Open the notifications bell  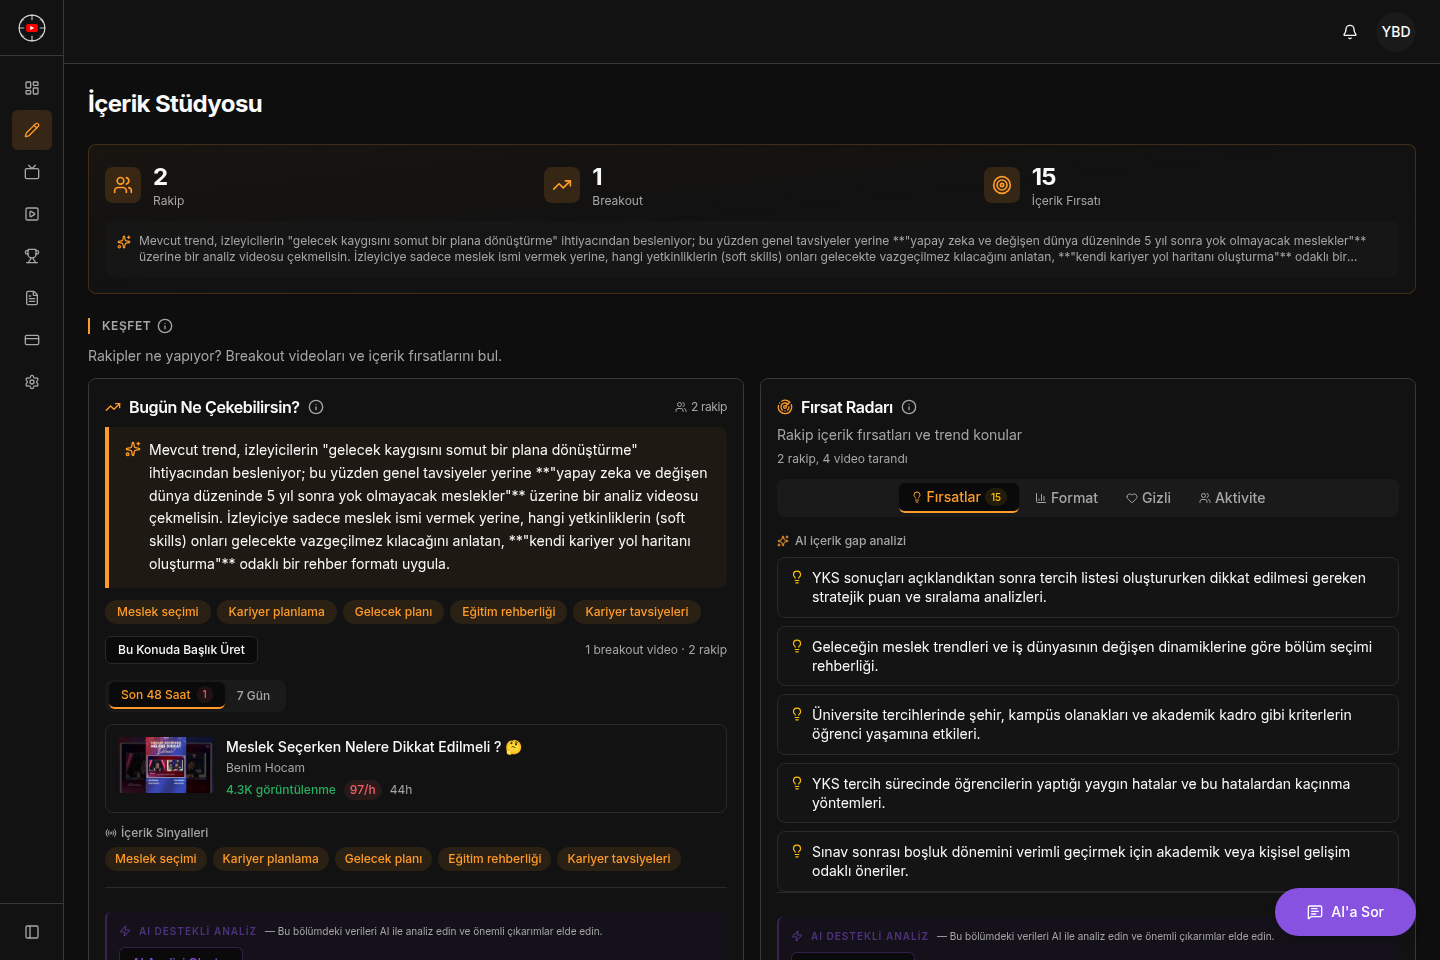1350,32
